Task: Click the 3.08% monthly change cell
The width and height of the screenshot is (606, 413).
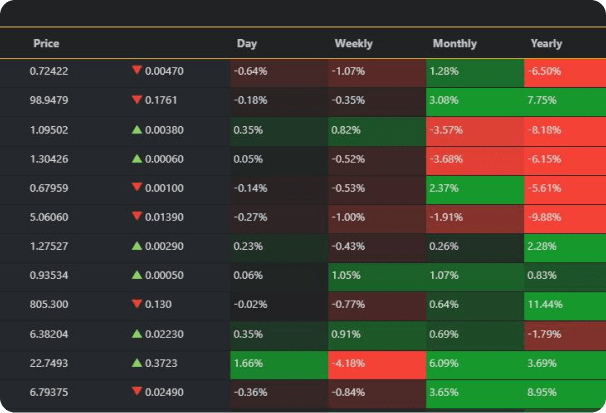Action: click(x=475, y=102)
